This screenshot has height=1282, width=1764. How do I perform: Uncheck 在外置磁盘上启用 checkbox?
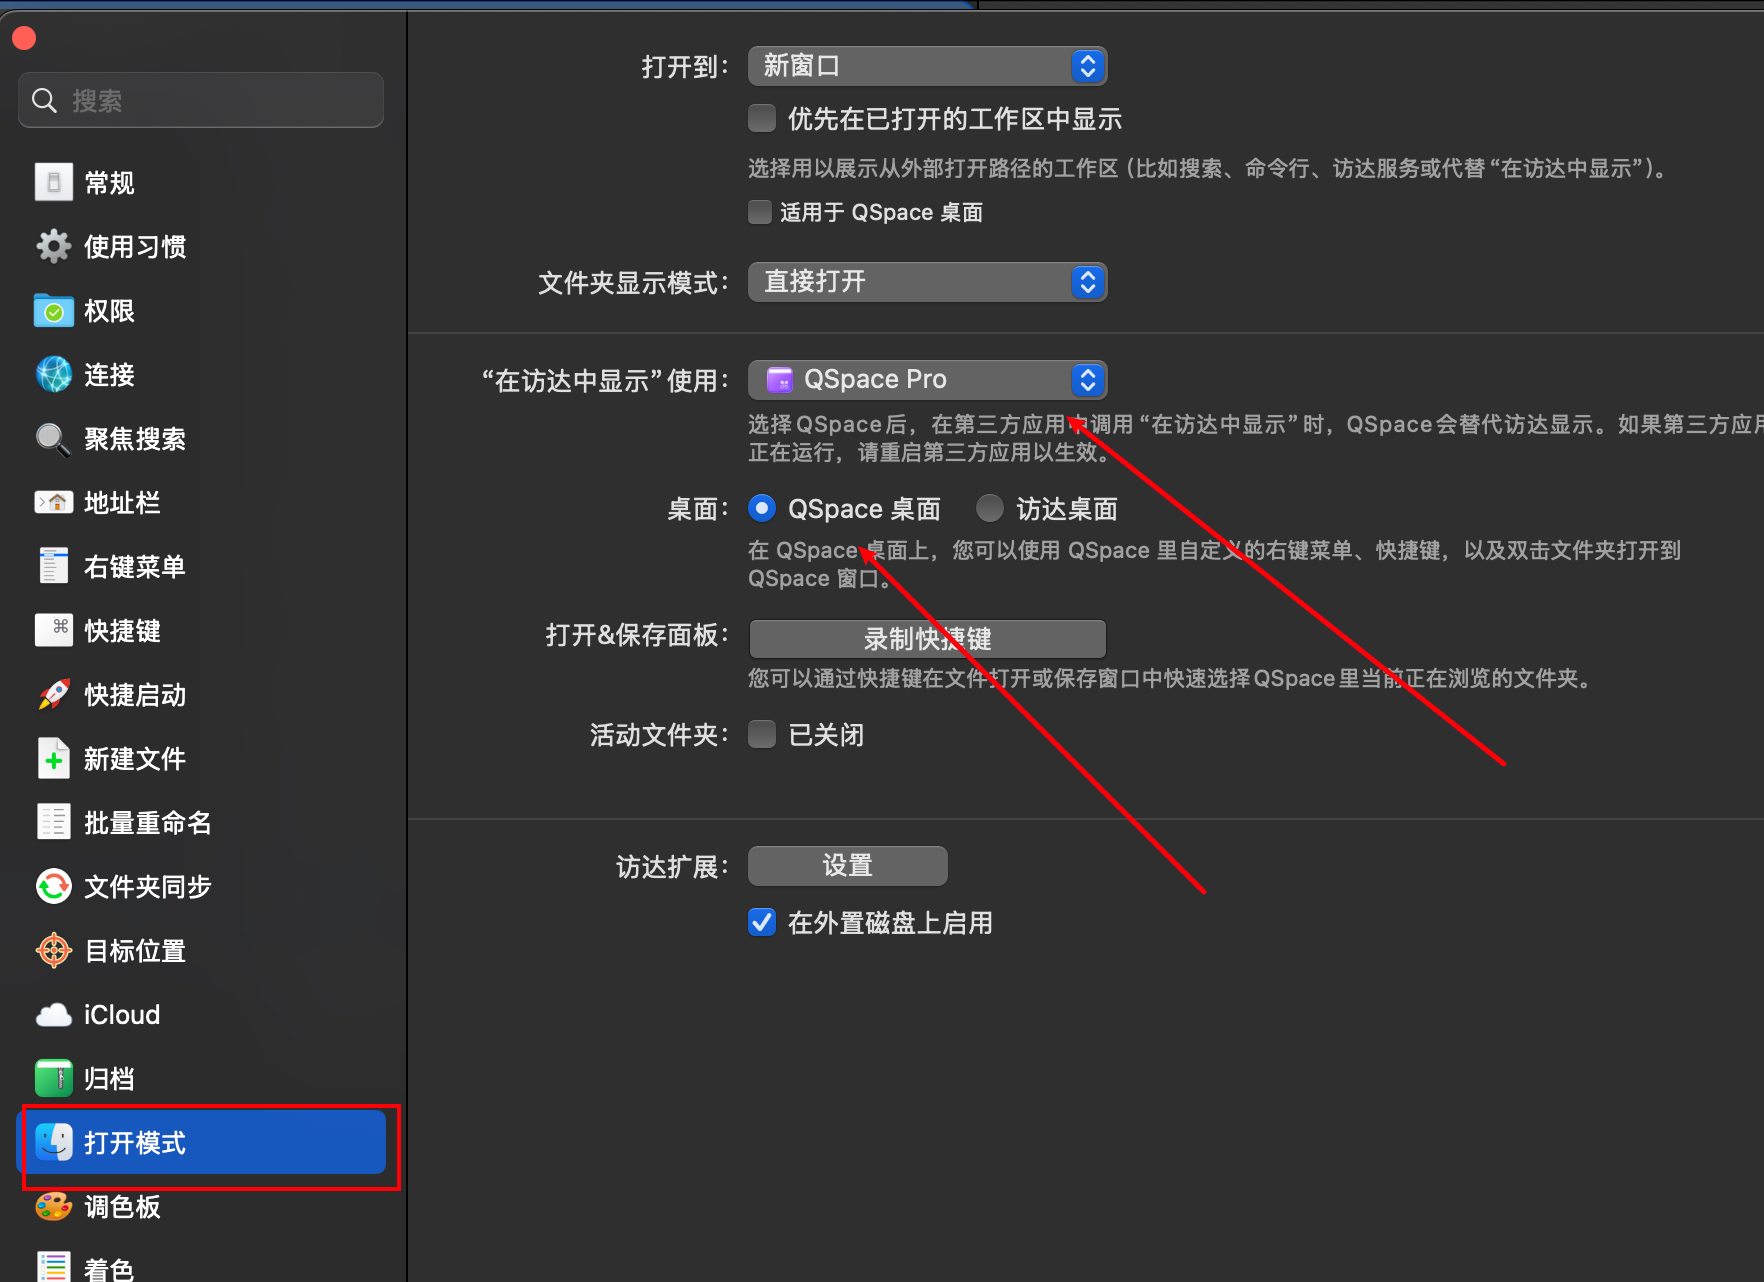762,922
